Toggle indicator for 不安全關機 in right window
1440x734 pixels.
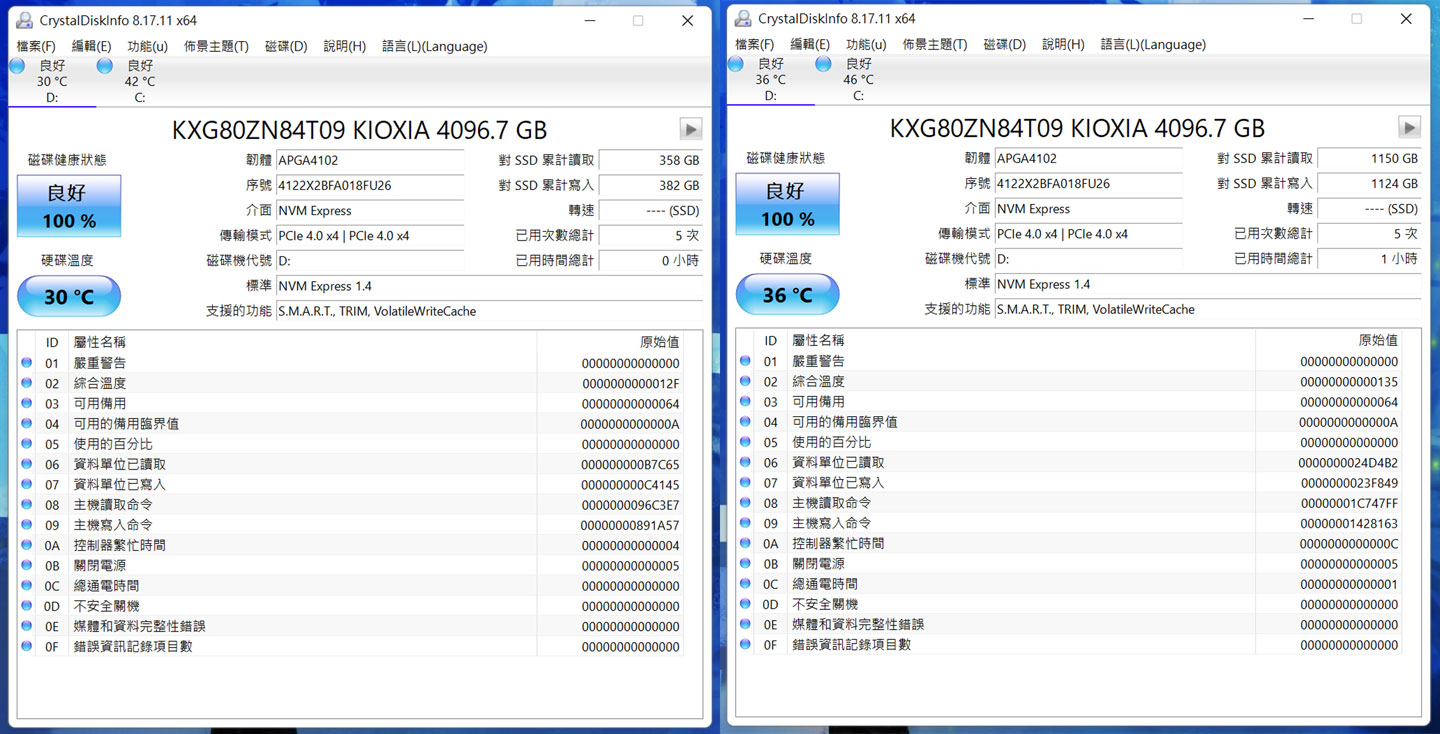pyautogui.click(x=744, y=604)
